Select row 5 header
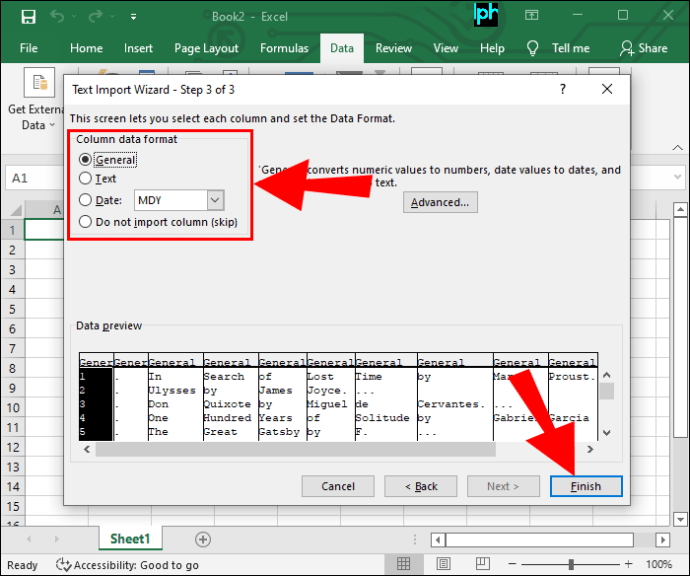The height and width of the screenshot is (576, 690). (x=12, y=309)
